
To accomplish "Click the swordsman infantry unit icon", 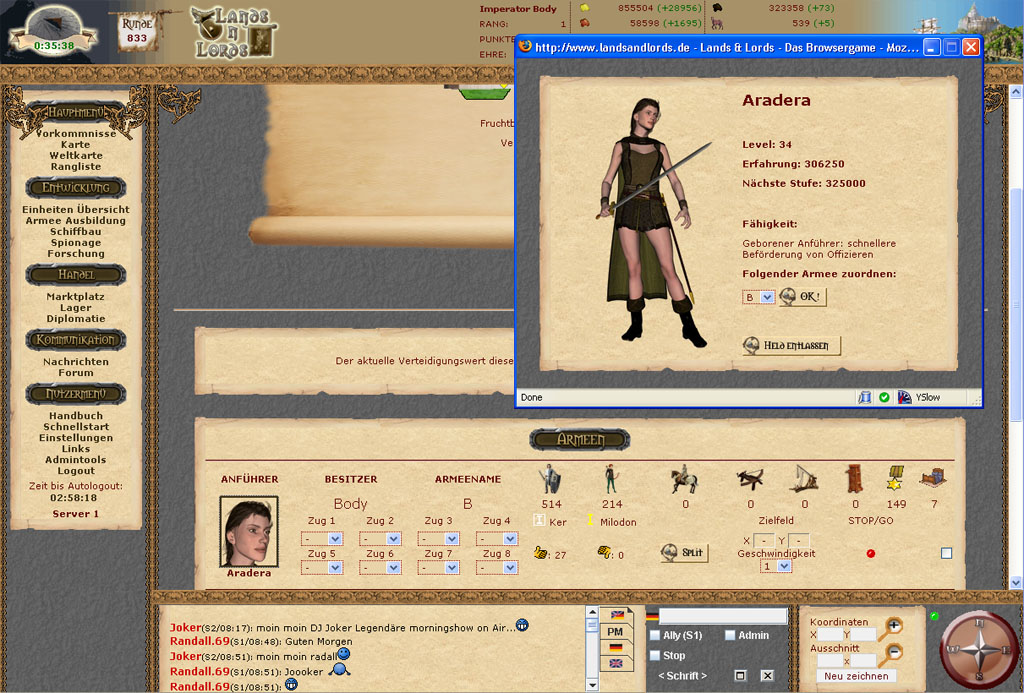I will point(550,479).
